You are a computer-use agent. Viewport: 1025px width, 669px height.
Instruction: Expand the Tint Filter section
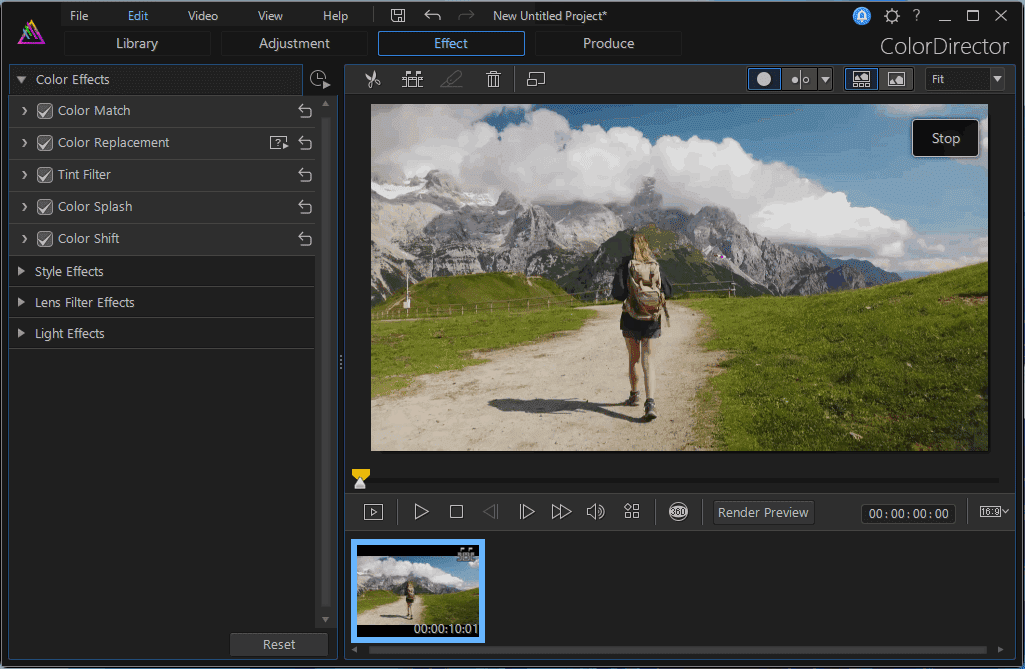[x=24, y=175]
